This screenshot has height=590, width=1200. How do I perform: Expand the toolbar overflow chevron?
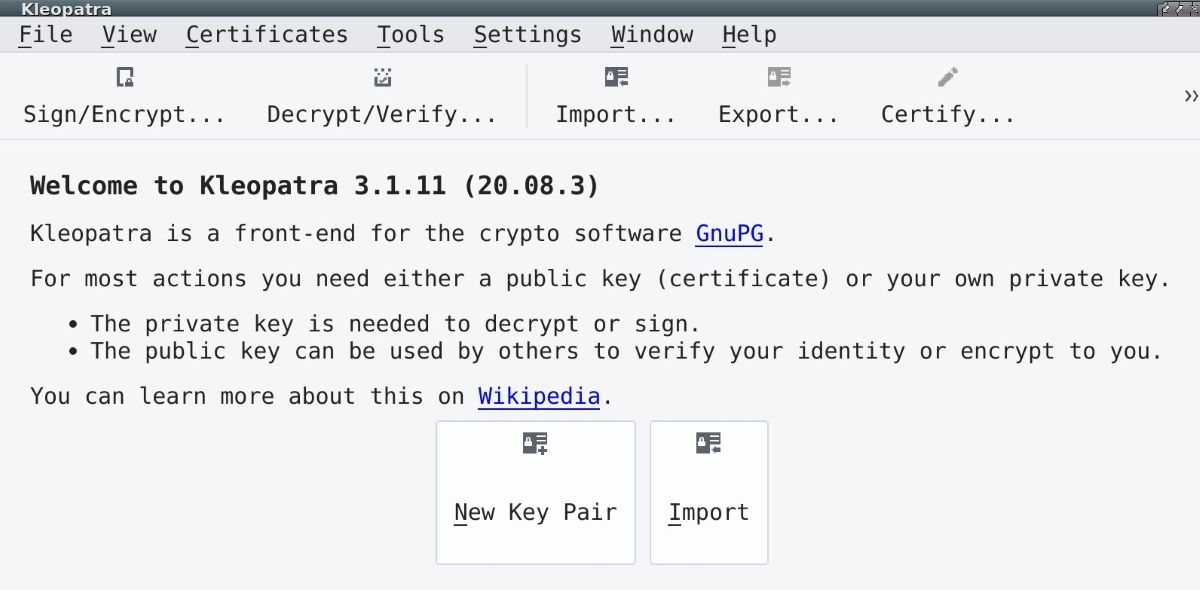(x=1190, y=96)
